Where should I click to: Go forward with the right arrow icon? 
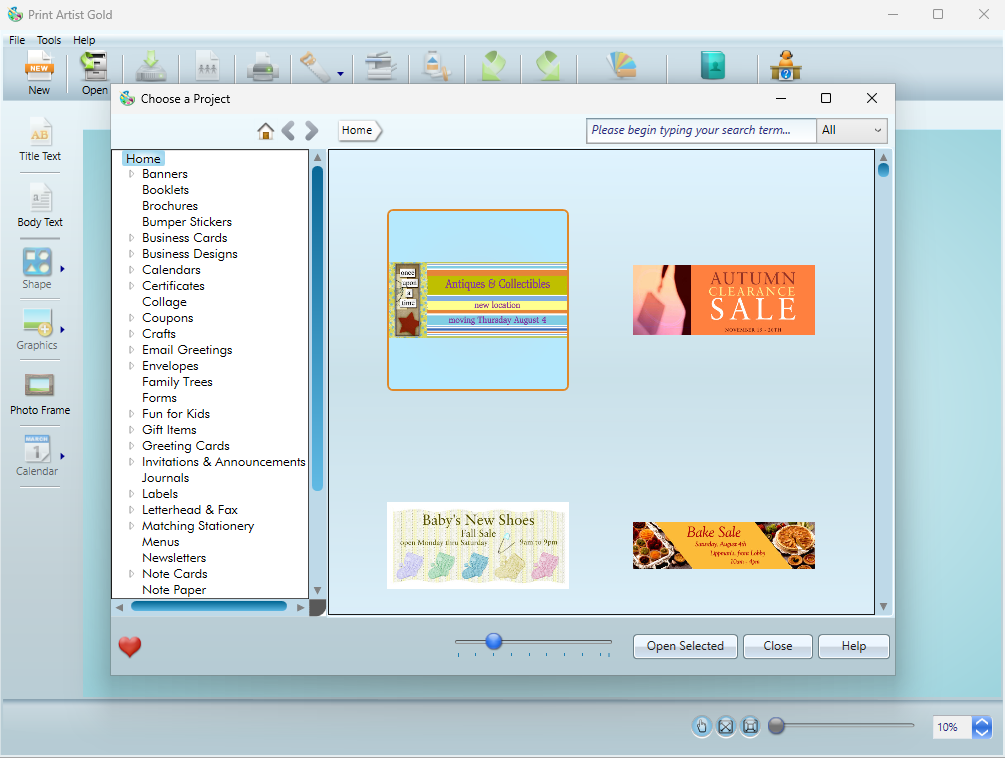tap(311, 131)
